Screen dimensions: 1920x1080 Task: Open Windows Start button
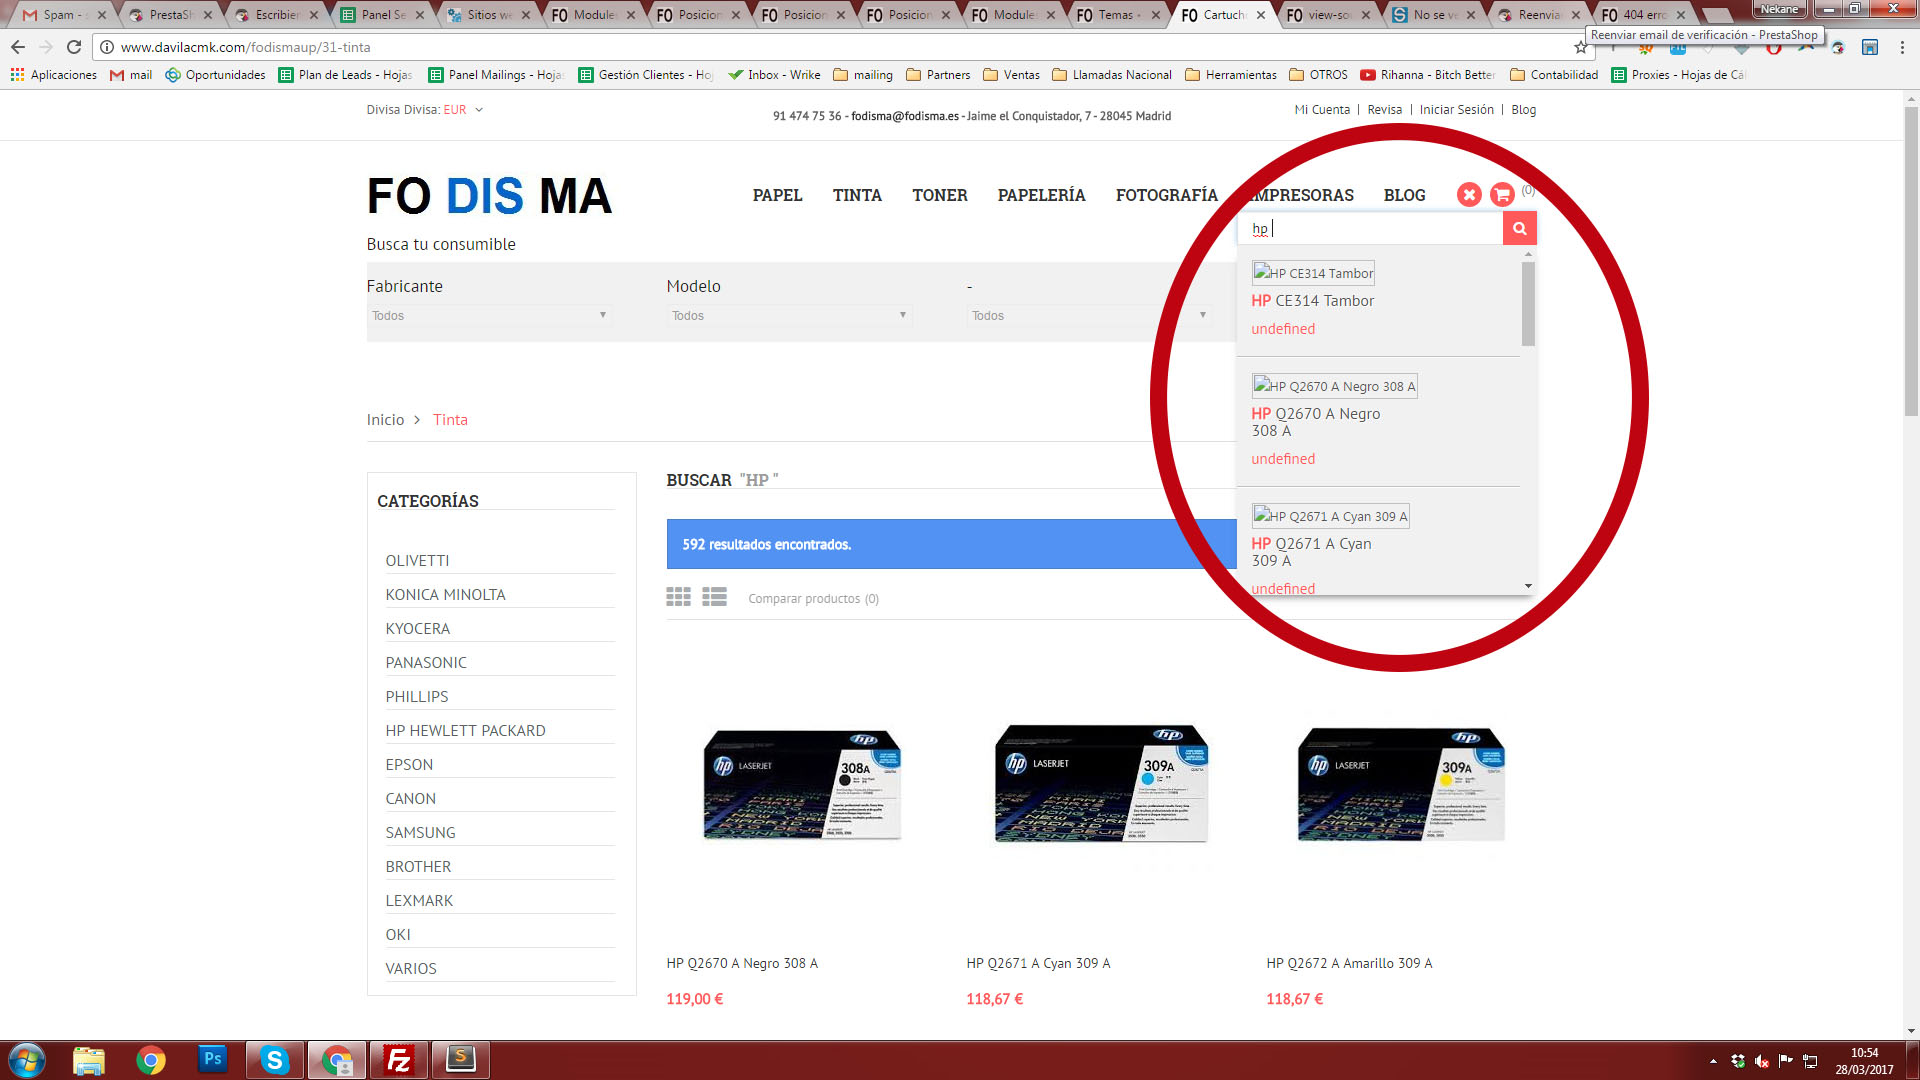point(27,1060)
